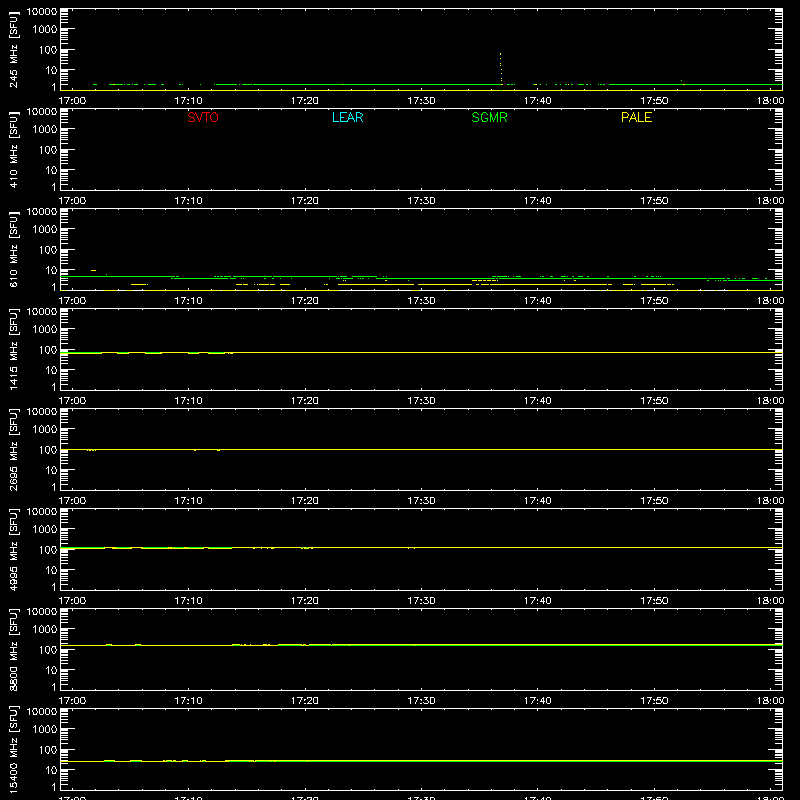This screenshot has width=800, height=800.
Task: Click 17:40 tick label under 8800 MHz plot
Action: coord(537,701)
